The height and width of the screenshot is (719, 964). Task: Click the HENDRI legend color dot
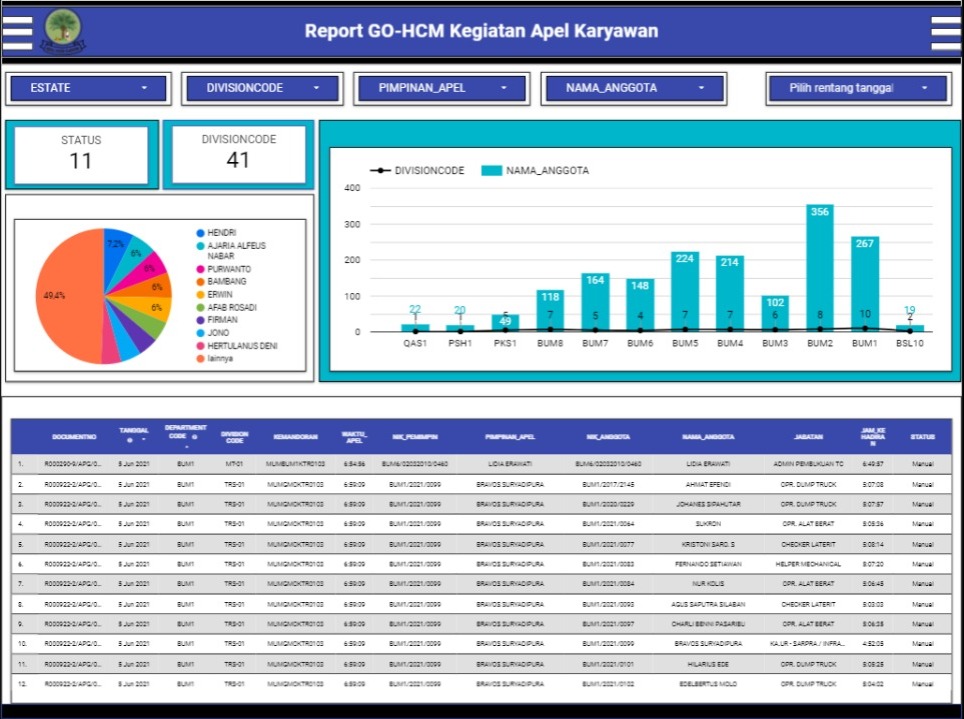(x=201, y=233)
